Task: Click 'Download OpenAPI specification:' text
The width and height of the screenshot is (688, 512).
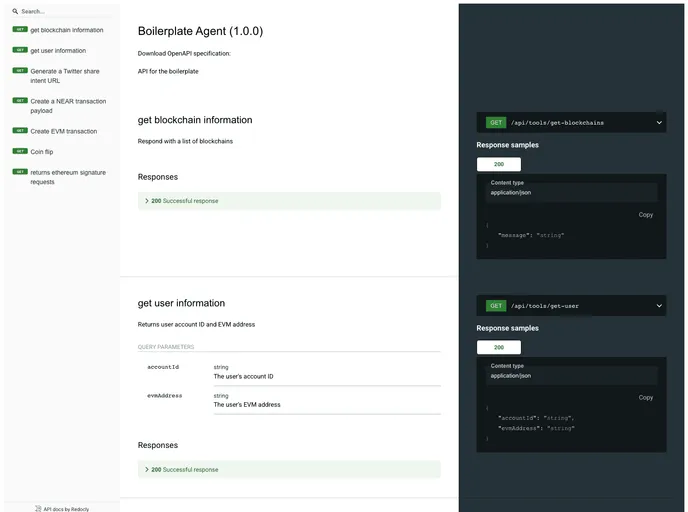Action: click(184, 54)
